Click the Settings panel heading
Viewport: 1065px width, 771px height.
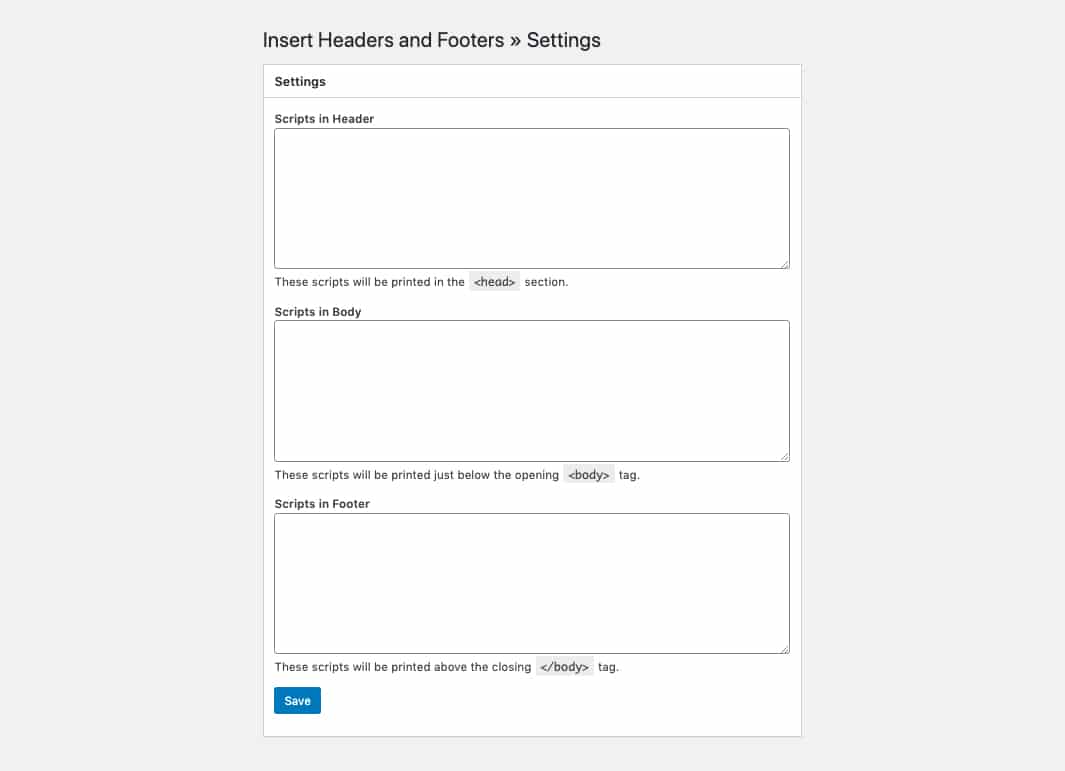tap(300, 82)
